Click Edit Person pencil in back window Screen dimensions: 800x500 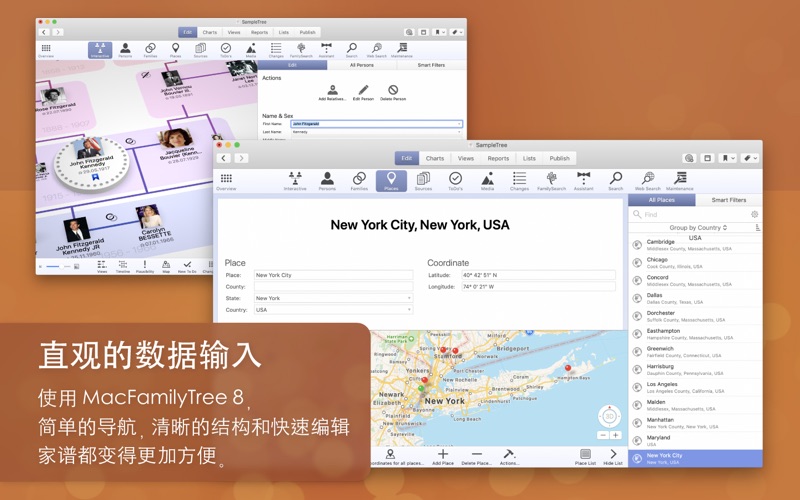(363, 93)
